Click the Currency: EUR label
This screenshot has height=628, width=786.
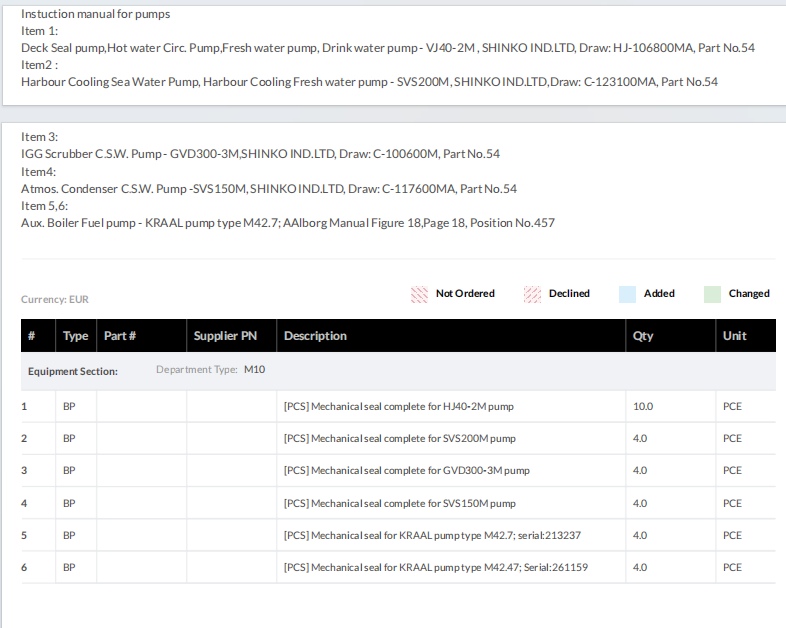point(55,299)
